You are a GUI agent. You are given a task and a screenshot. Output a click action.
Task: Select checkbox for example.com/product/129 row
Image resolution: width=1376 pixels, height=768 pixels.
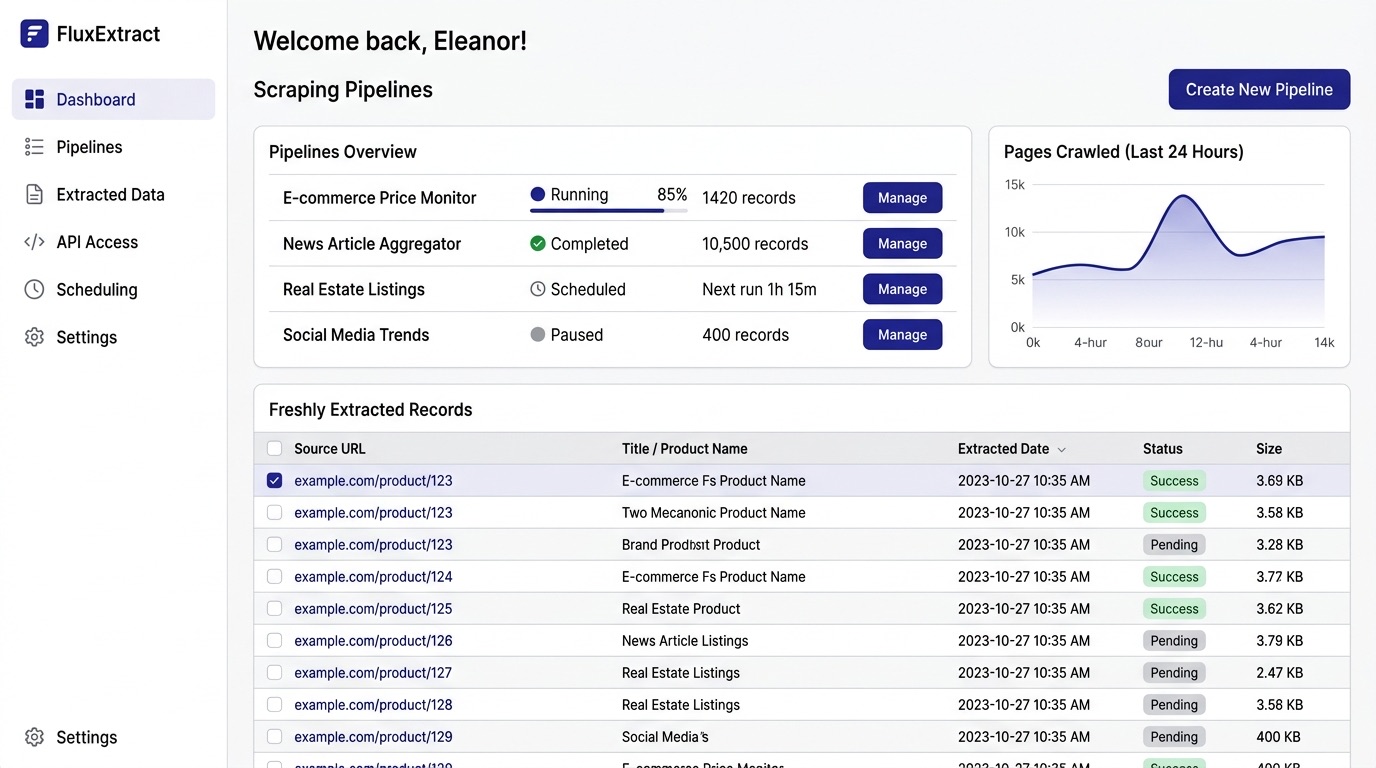(275, 737)
